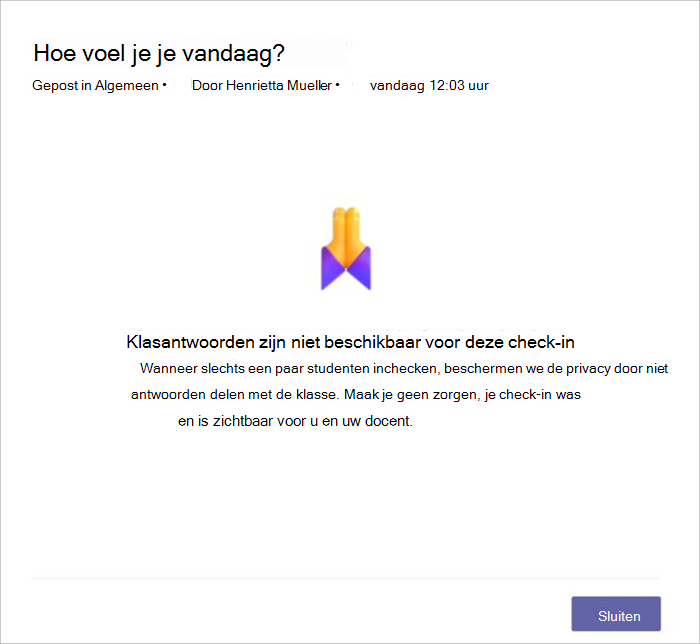The height and width of the screenshot is (644, 700).
Task: Click the Sluiten button
Action: [616, 614]
